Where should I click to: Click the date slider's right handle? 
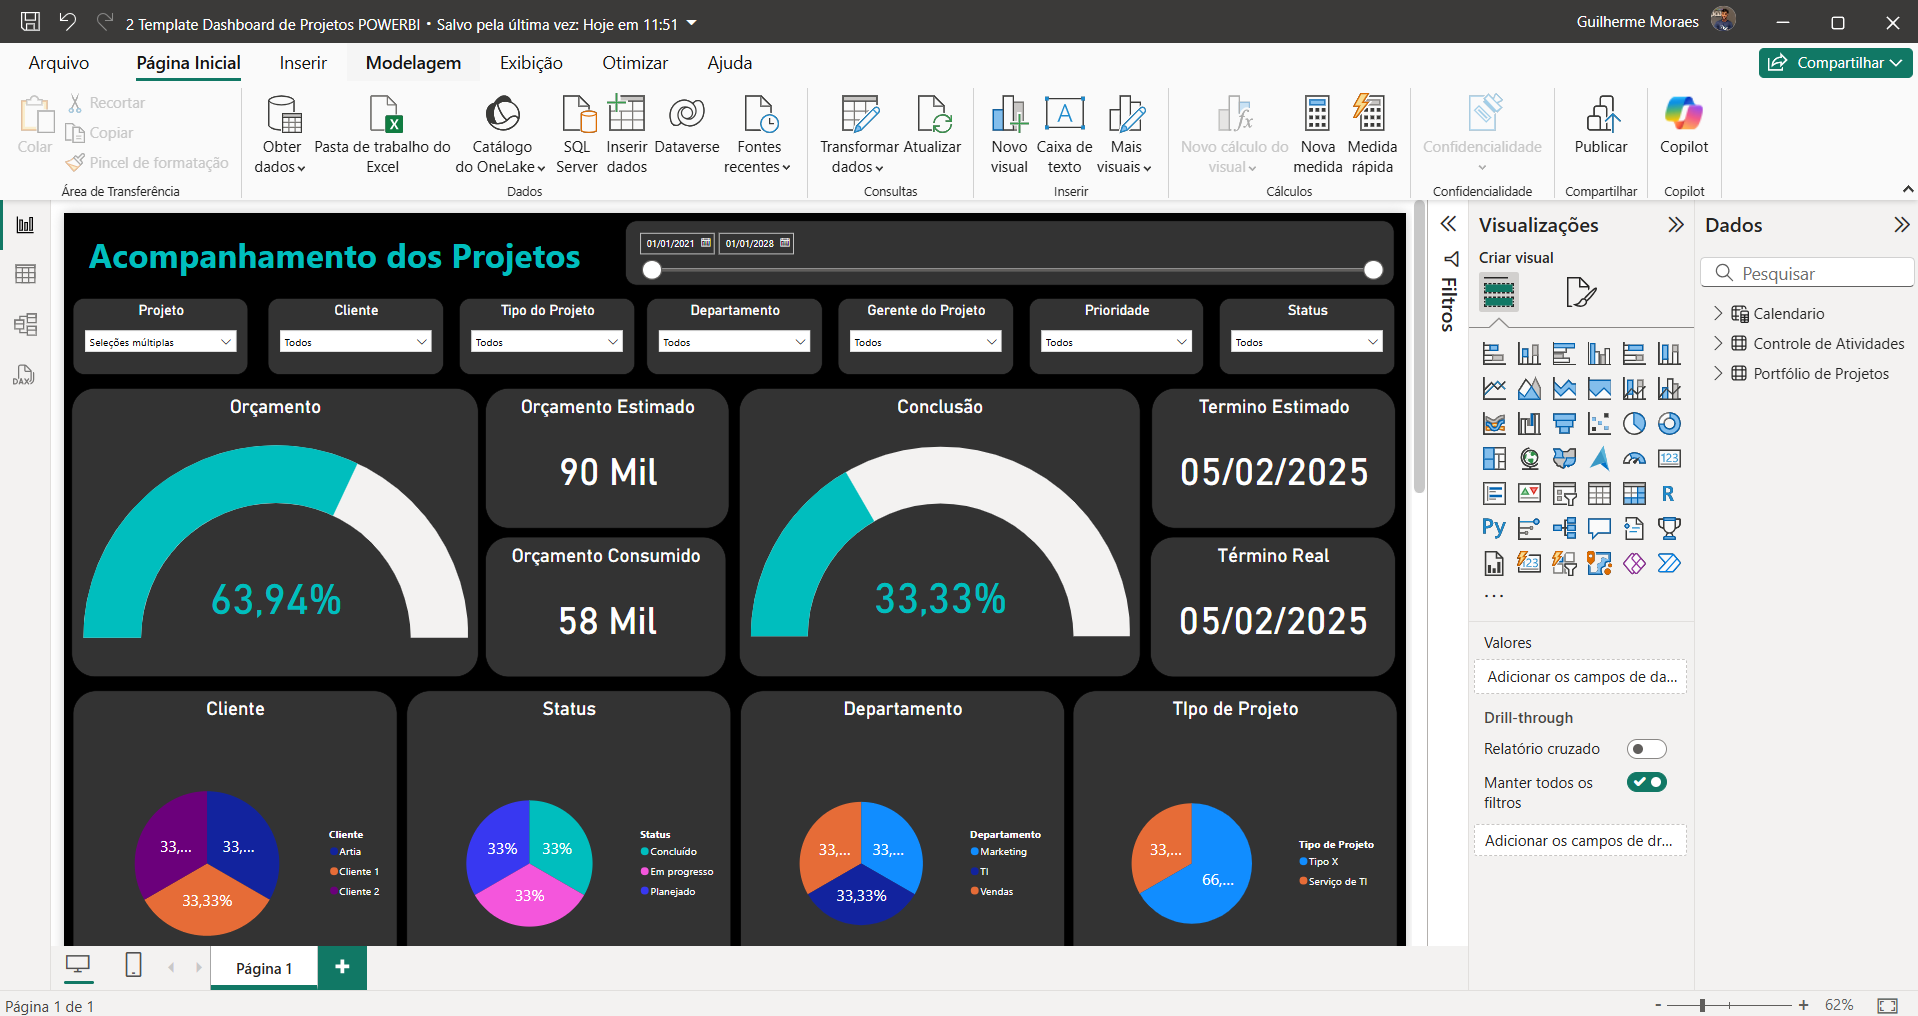click(x=1373, y=270)
